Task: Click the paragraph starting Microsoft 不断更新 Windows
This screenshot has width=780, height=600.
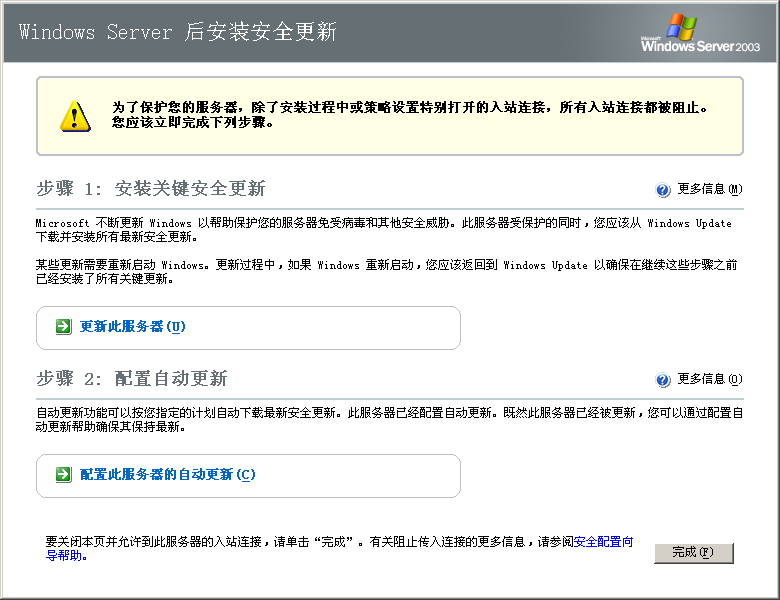Action: pyautogui.click(x=384, y=230)
